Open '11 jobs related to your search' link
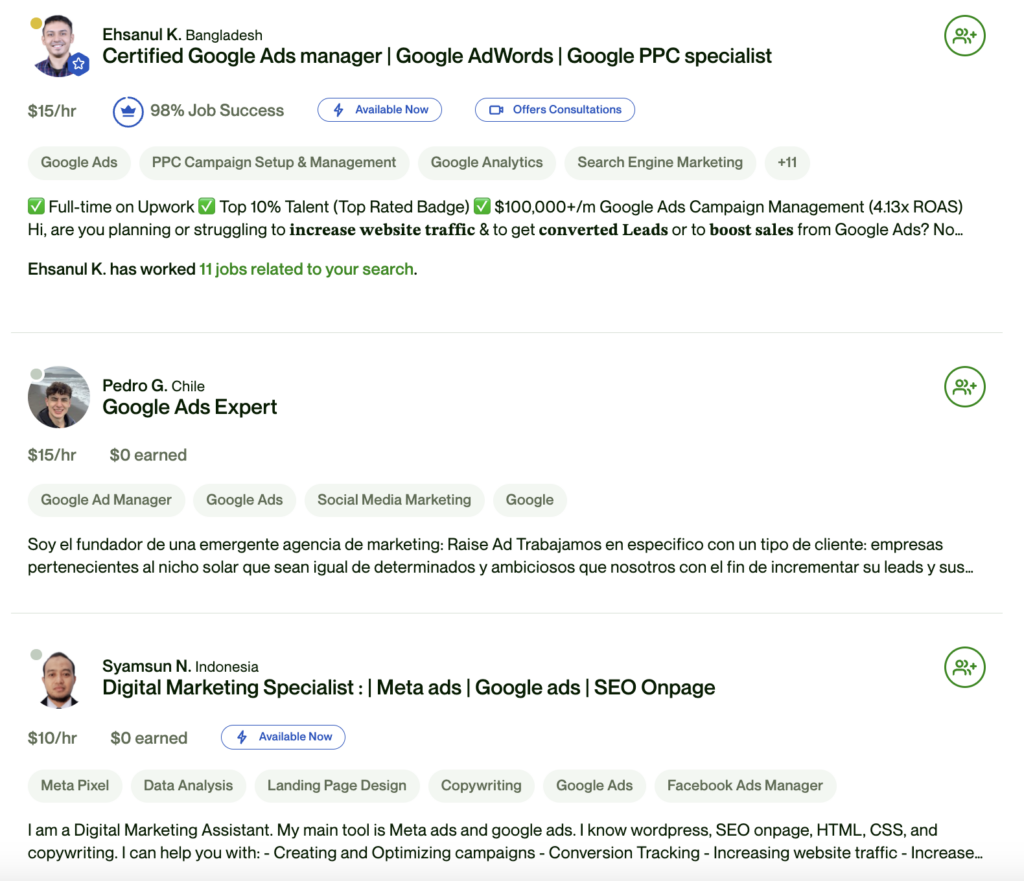The image size is (1024, 881). click(x=306, y=269)
